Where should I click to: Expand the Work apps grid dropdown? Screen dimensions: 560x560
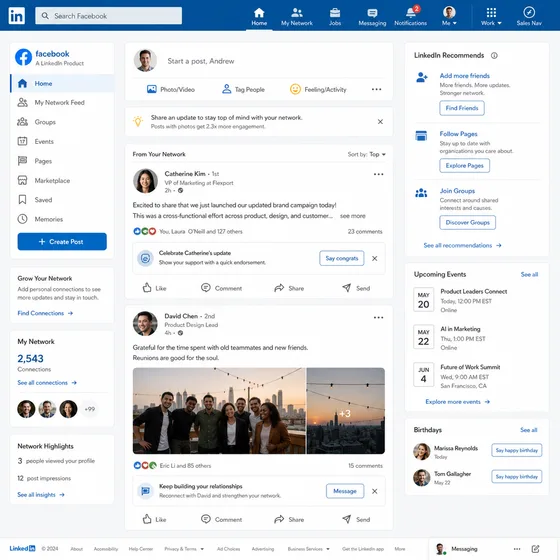pyautogui.click(x=491, y=16)
